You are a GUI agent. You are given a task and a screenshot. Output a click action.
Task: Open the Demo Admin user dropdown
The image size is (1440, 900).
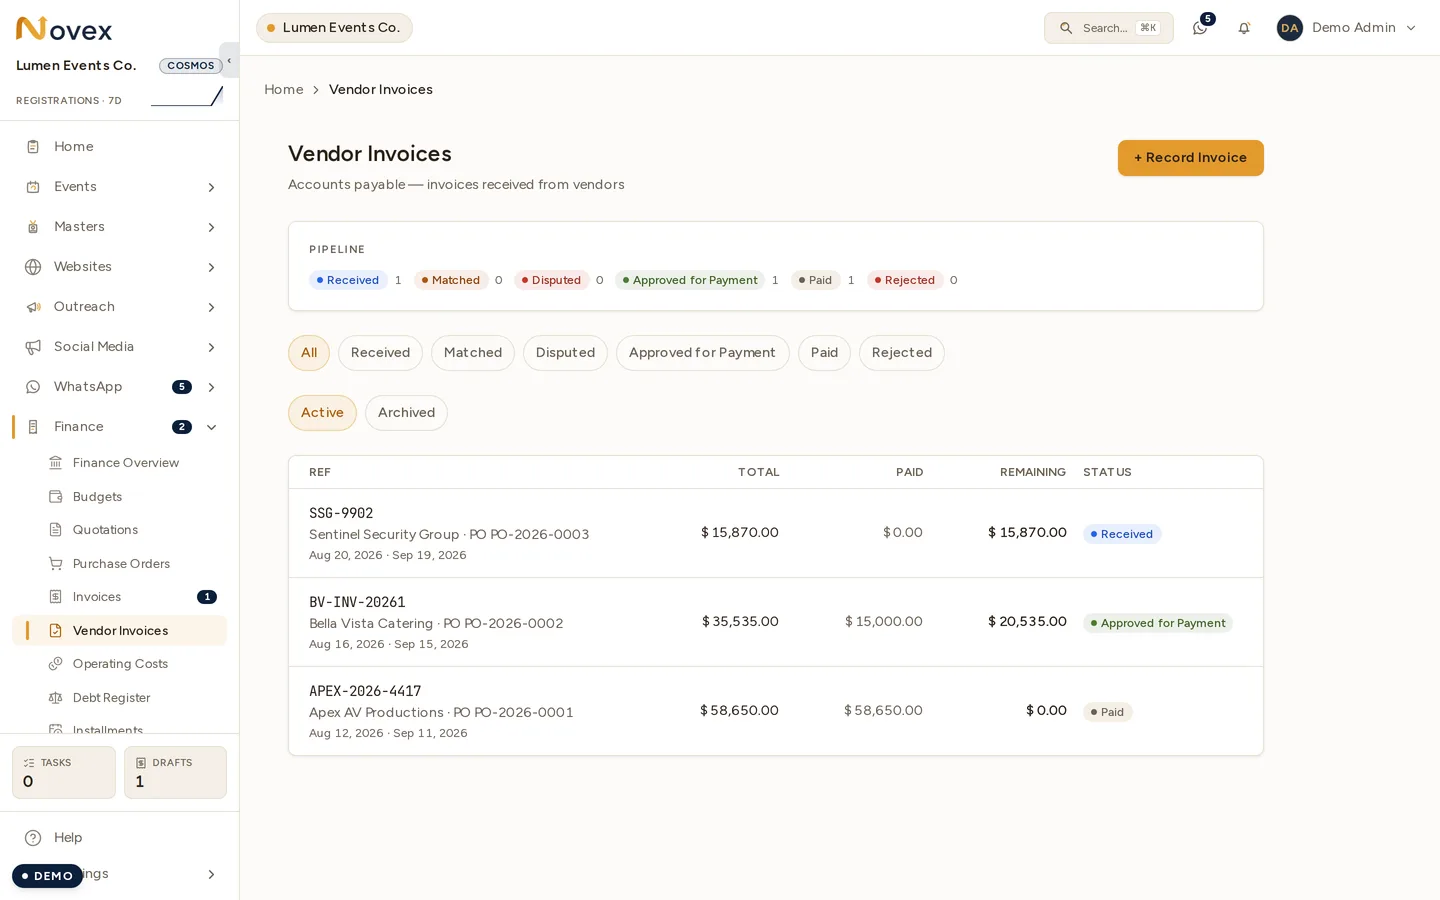pos(1347,28)
